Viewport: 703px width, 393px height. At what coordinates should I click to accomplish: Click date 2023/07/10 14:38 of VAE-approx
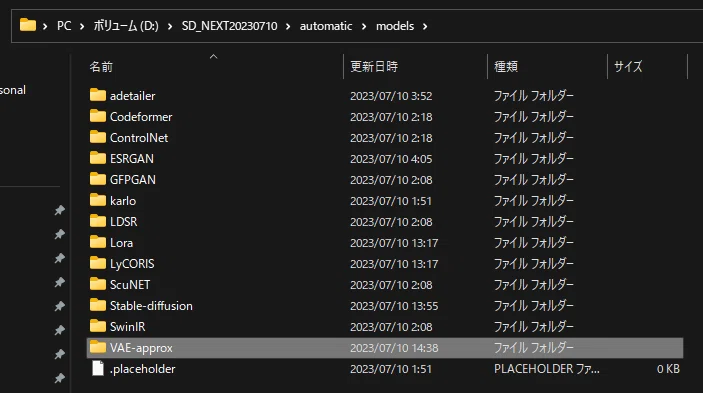point(394,348)
